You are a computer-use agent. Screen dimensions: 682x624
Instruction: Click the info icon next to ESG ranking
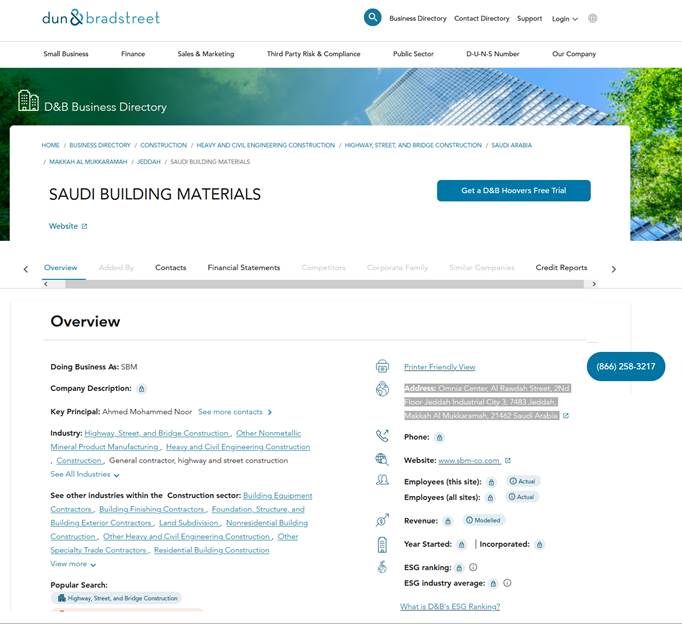pos(473,567)
